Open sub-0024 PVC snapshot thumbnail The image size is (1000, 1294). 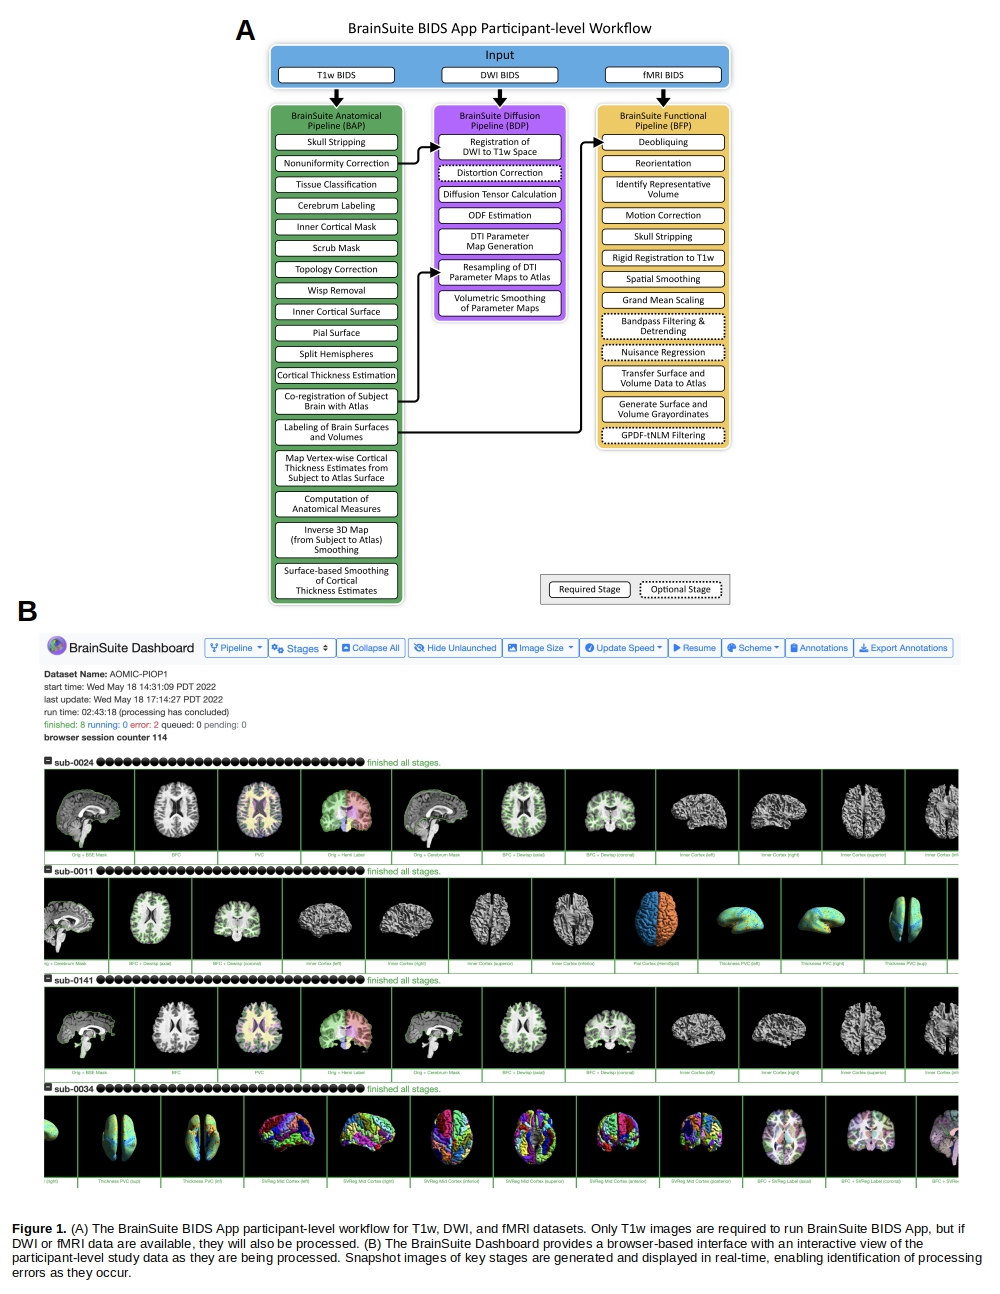(x=258, y=810)
